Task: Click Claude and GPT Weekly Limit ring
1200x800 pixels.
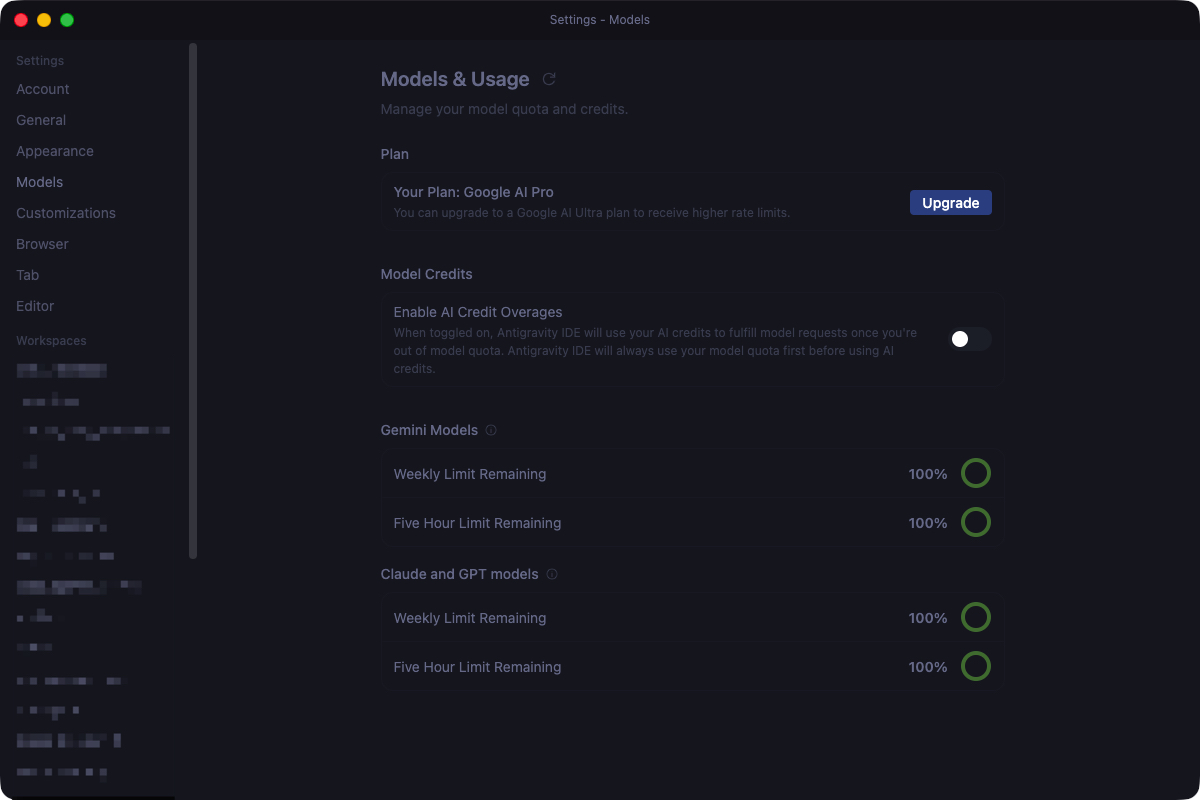Action: click(976, 617)
